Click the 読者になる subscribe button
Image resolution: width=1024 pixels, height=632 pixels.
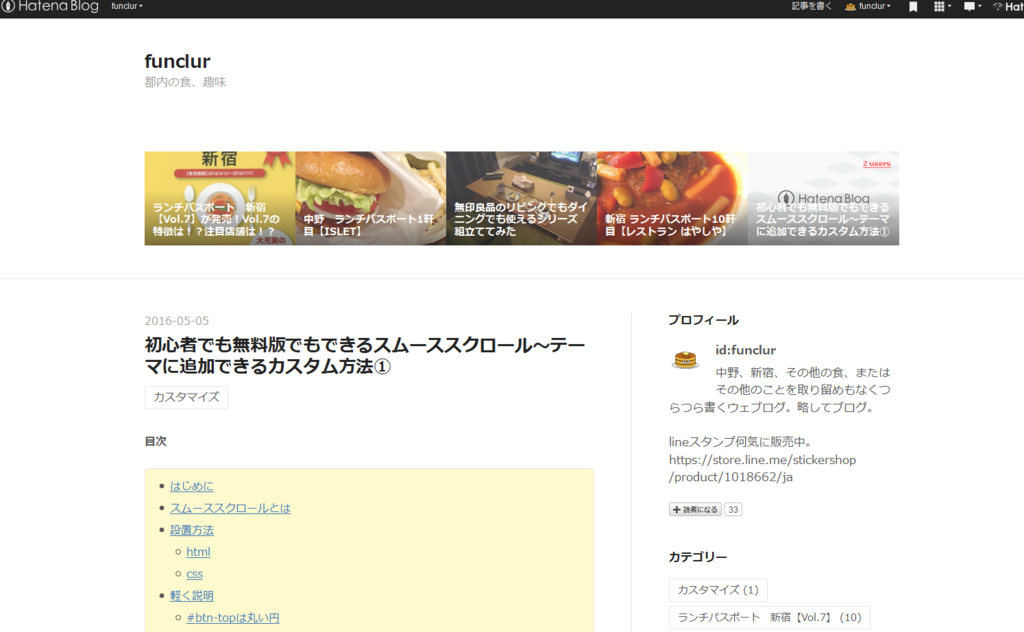695,509
